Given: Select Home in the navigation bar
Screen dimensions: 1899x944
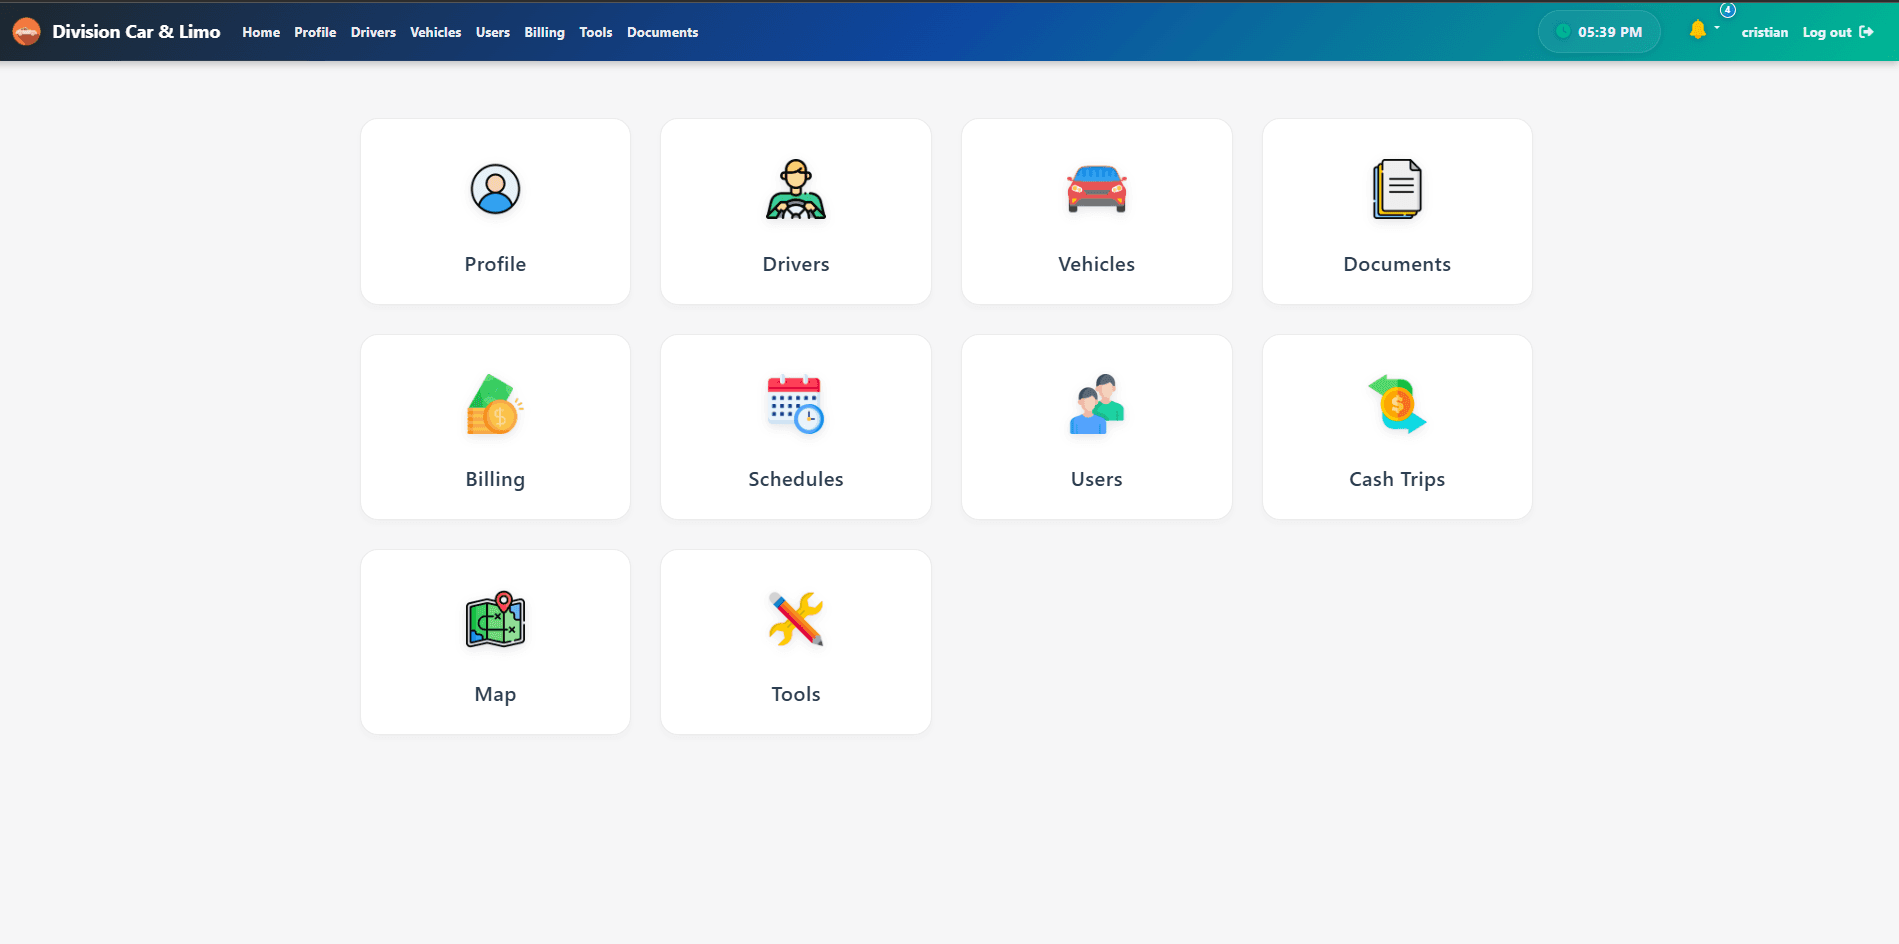Looking at the screenshot, I should pos(261,32).
